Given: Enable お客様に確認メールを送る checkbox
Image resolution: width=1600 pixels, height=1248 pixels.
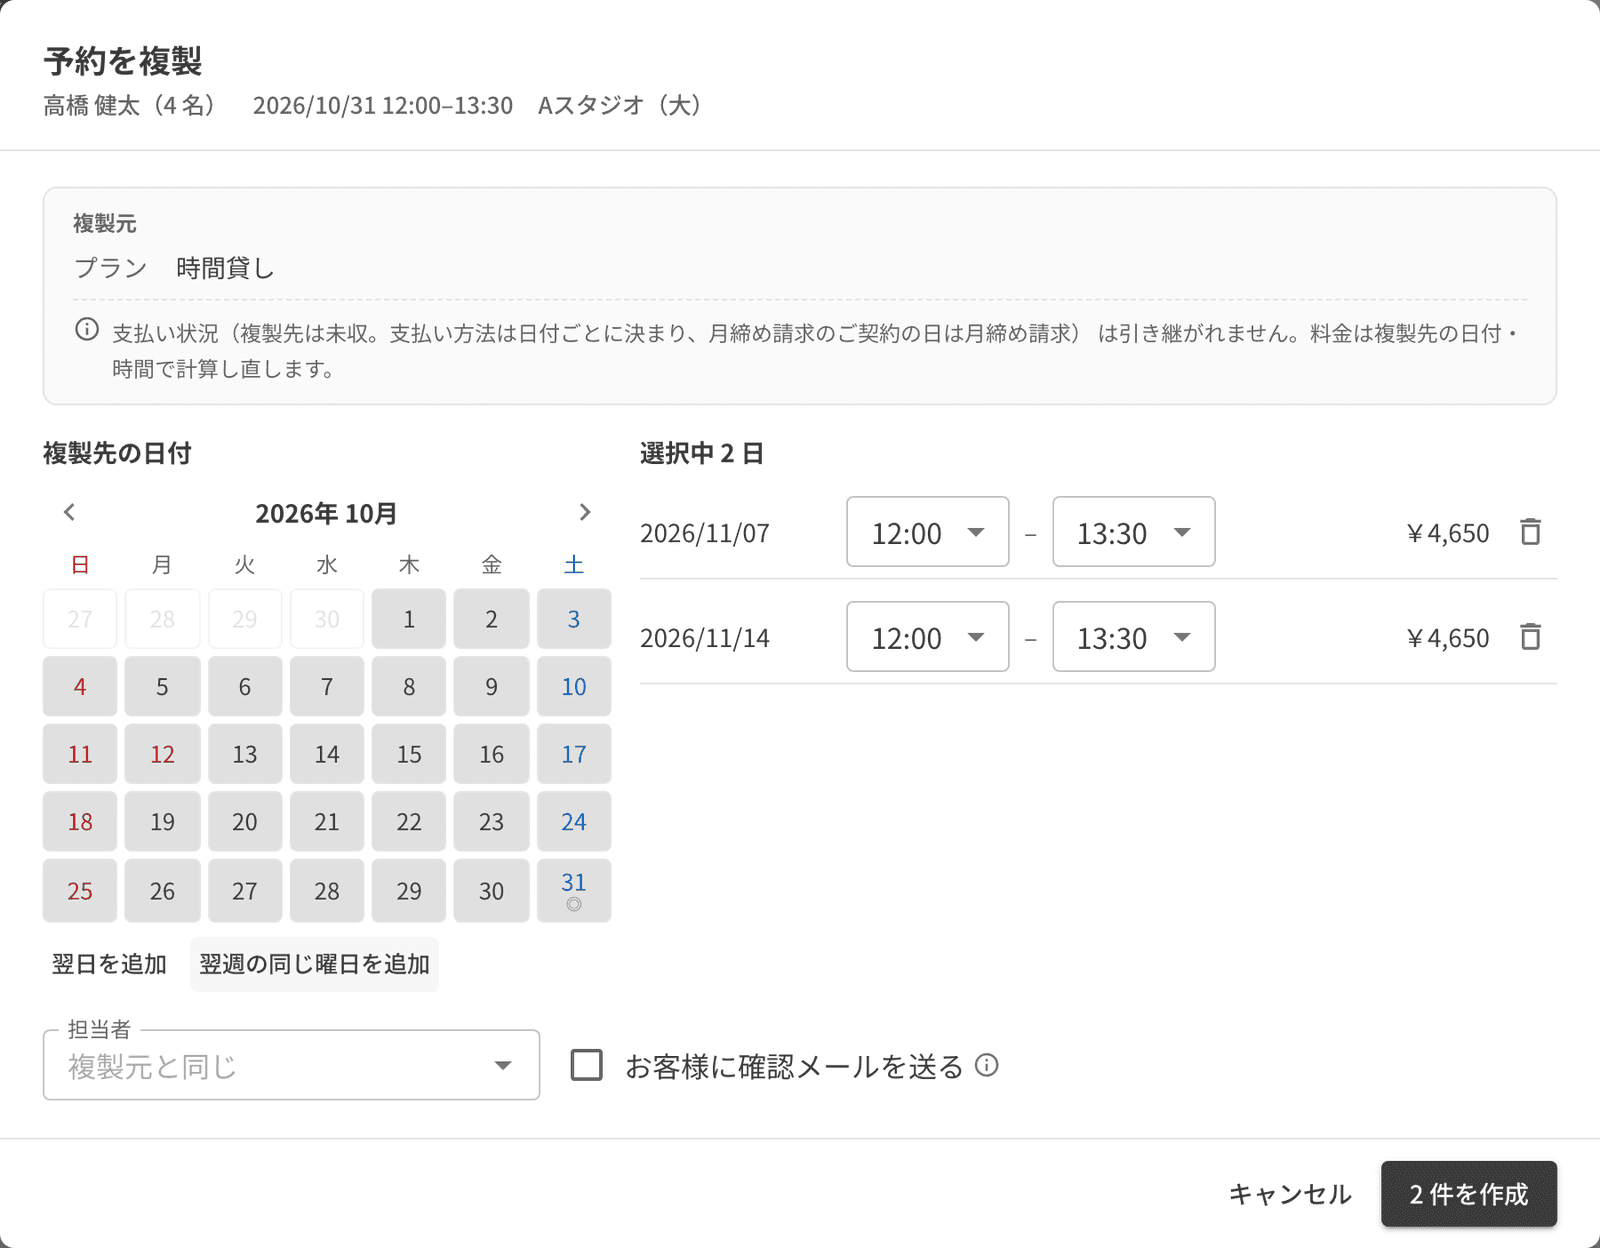Looking at the screenshot, I should point(587,1065).
